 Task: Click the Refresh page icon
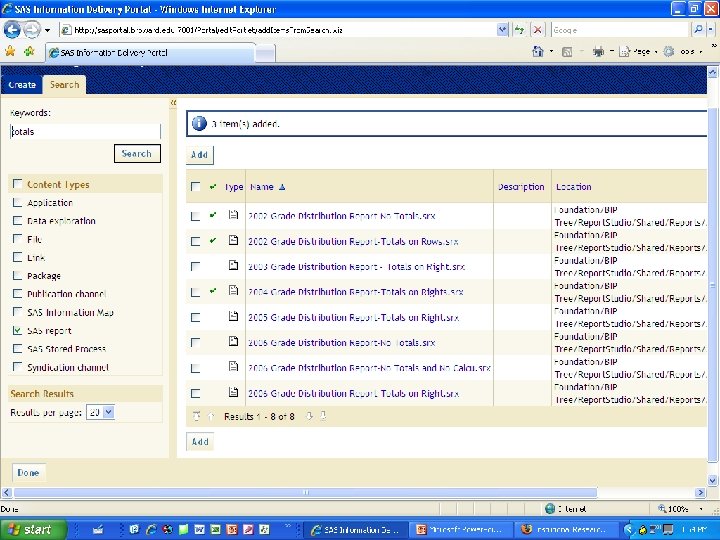(x=519, y=30)
